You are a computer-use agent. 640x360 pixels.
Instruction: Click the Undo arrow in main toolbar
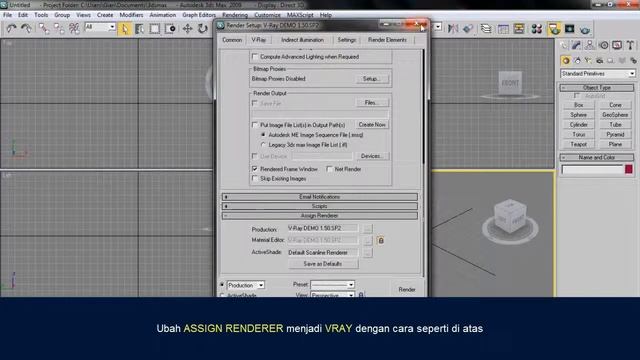11,29
